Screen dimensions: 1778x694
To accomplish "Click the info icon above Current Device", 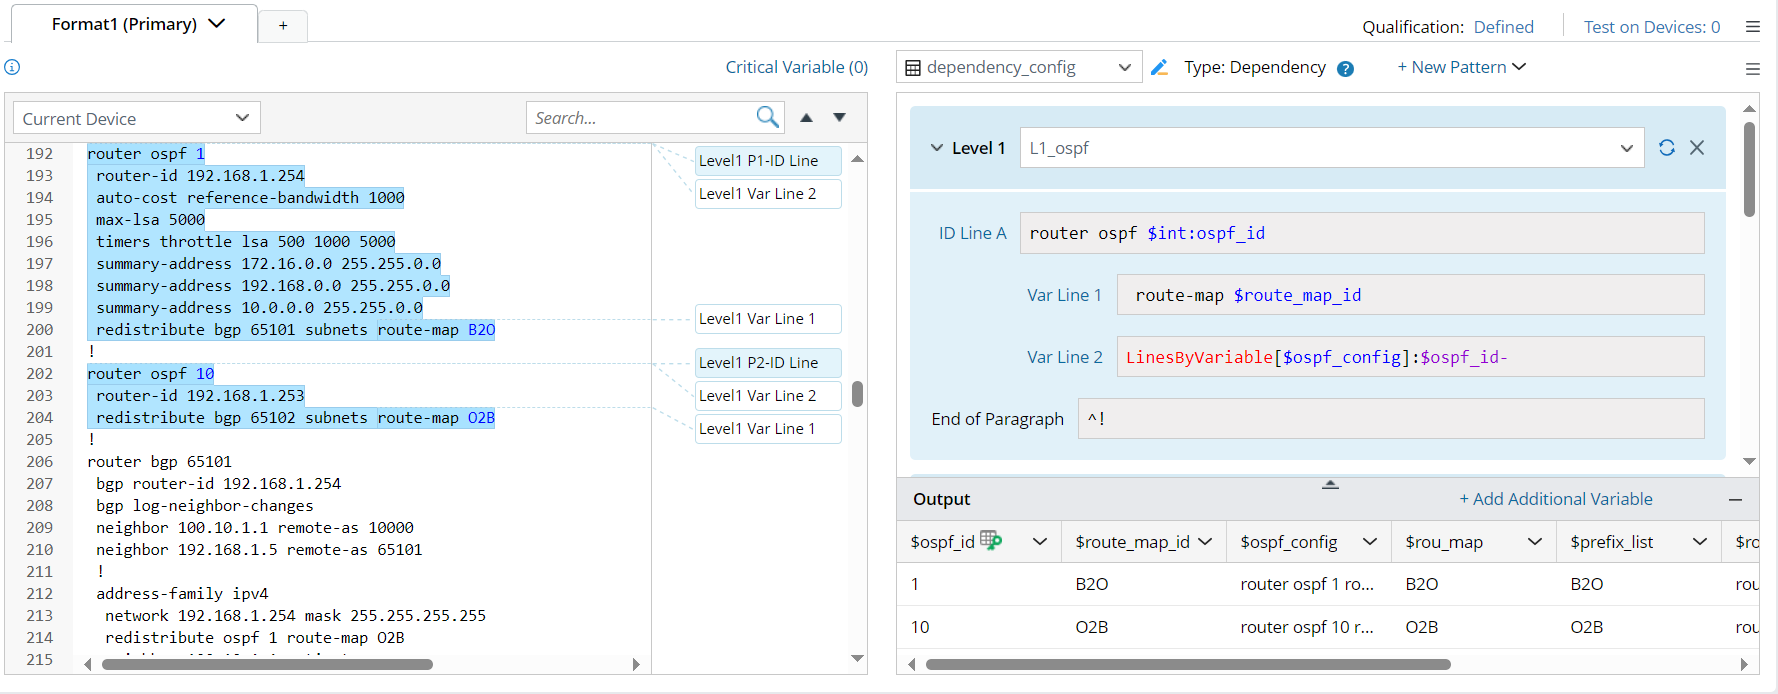I will tap(12, 67).
